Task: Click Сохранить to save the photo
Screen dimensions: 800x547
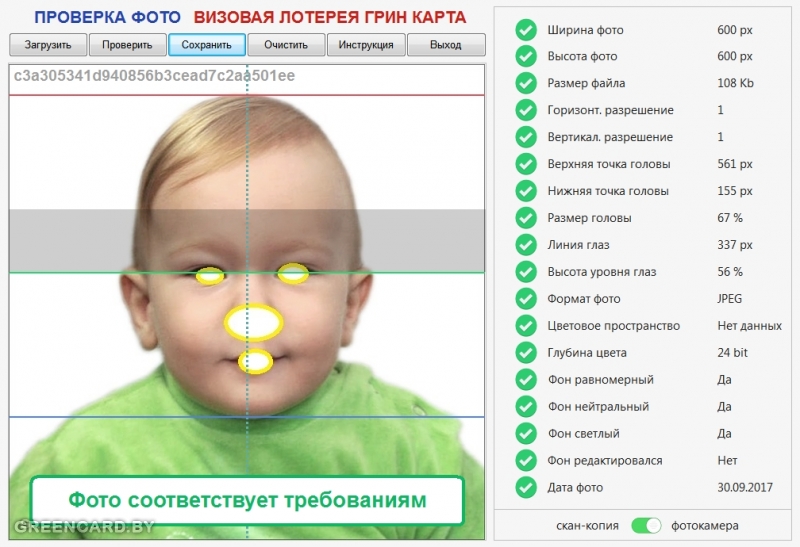Action: pyautogui.click(x=207, y=45)
